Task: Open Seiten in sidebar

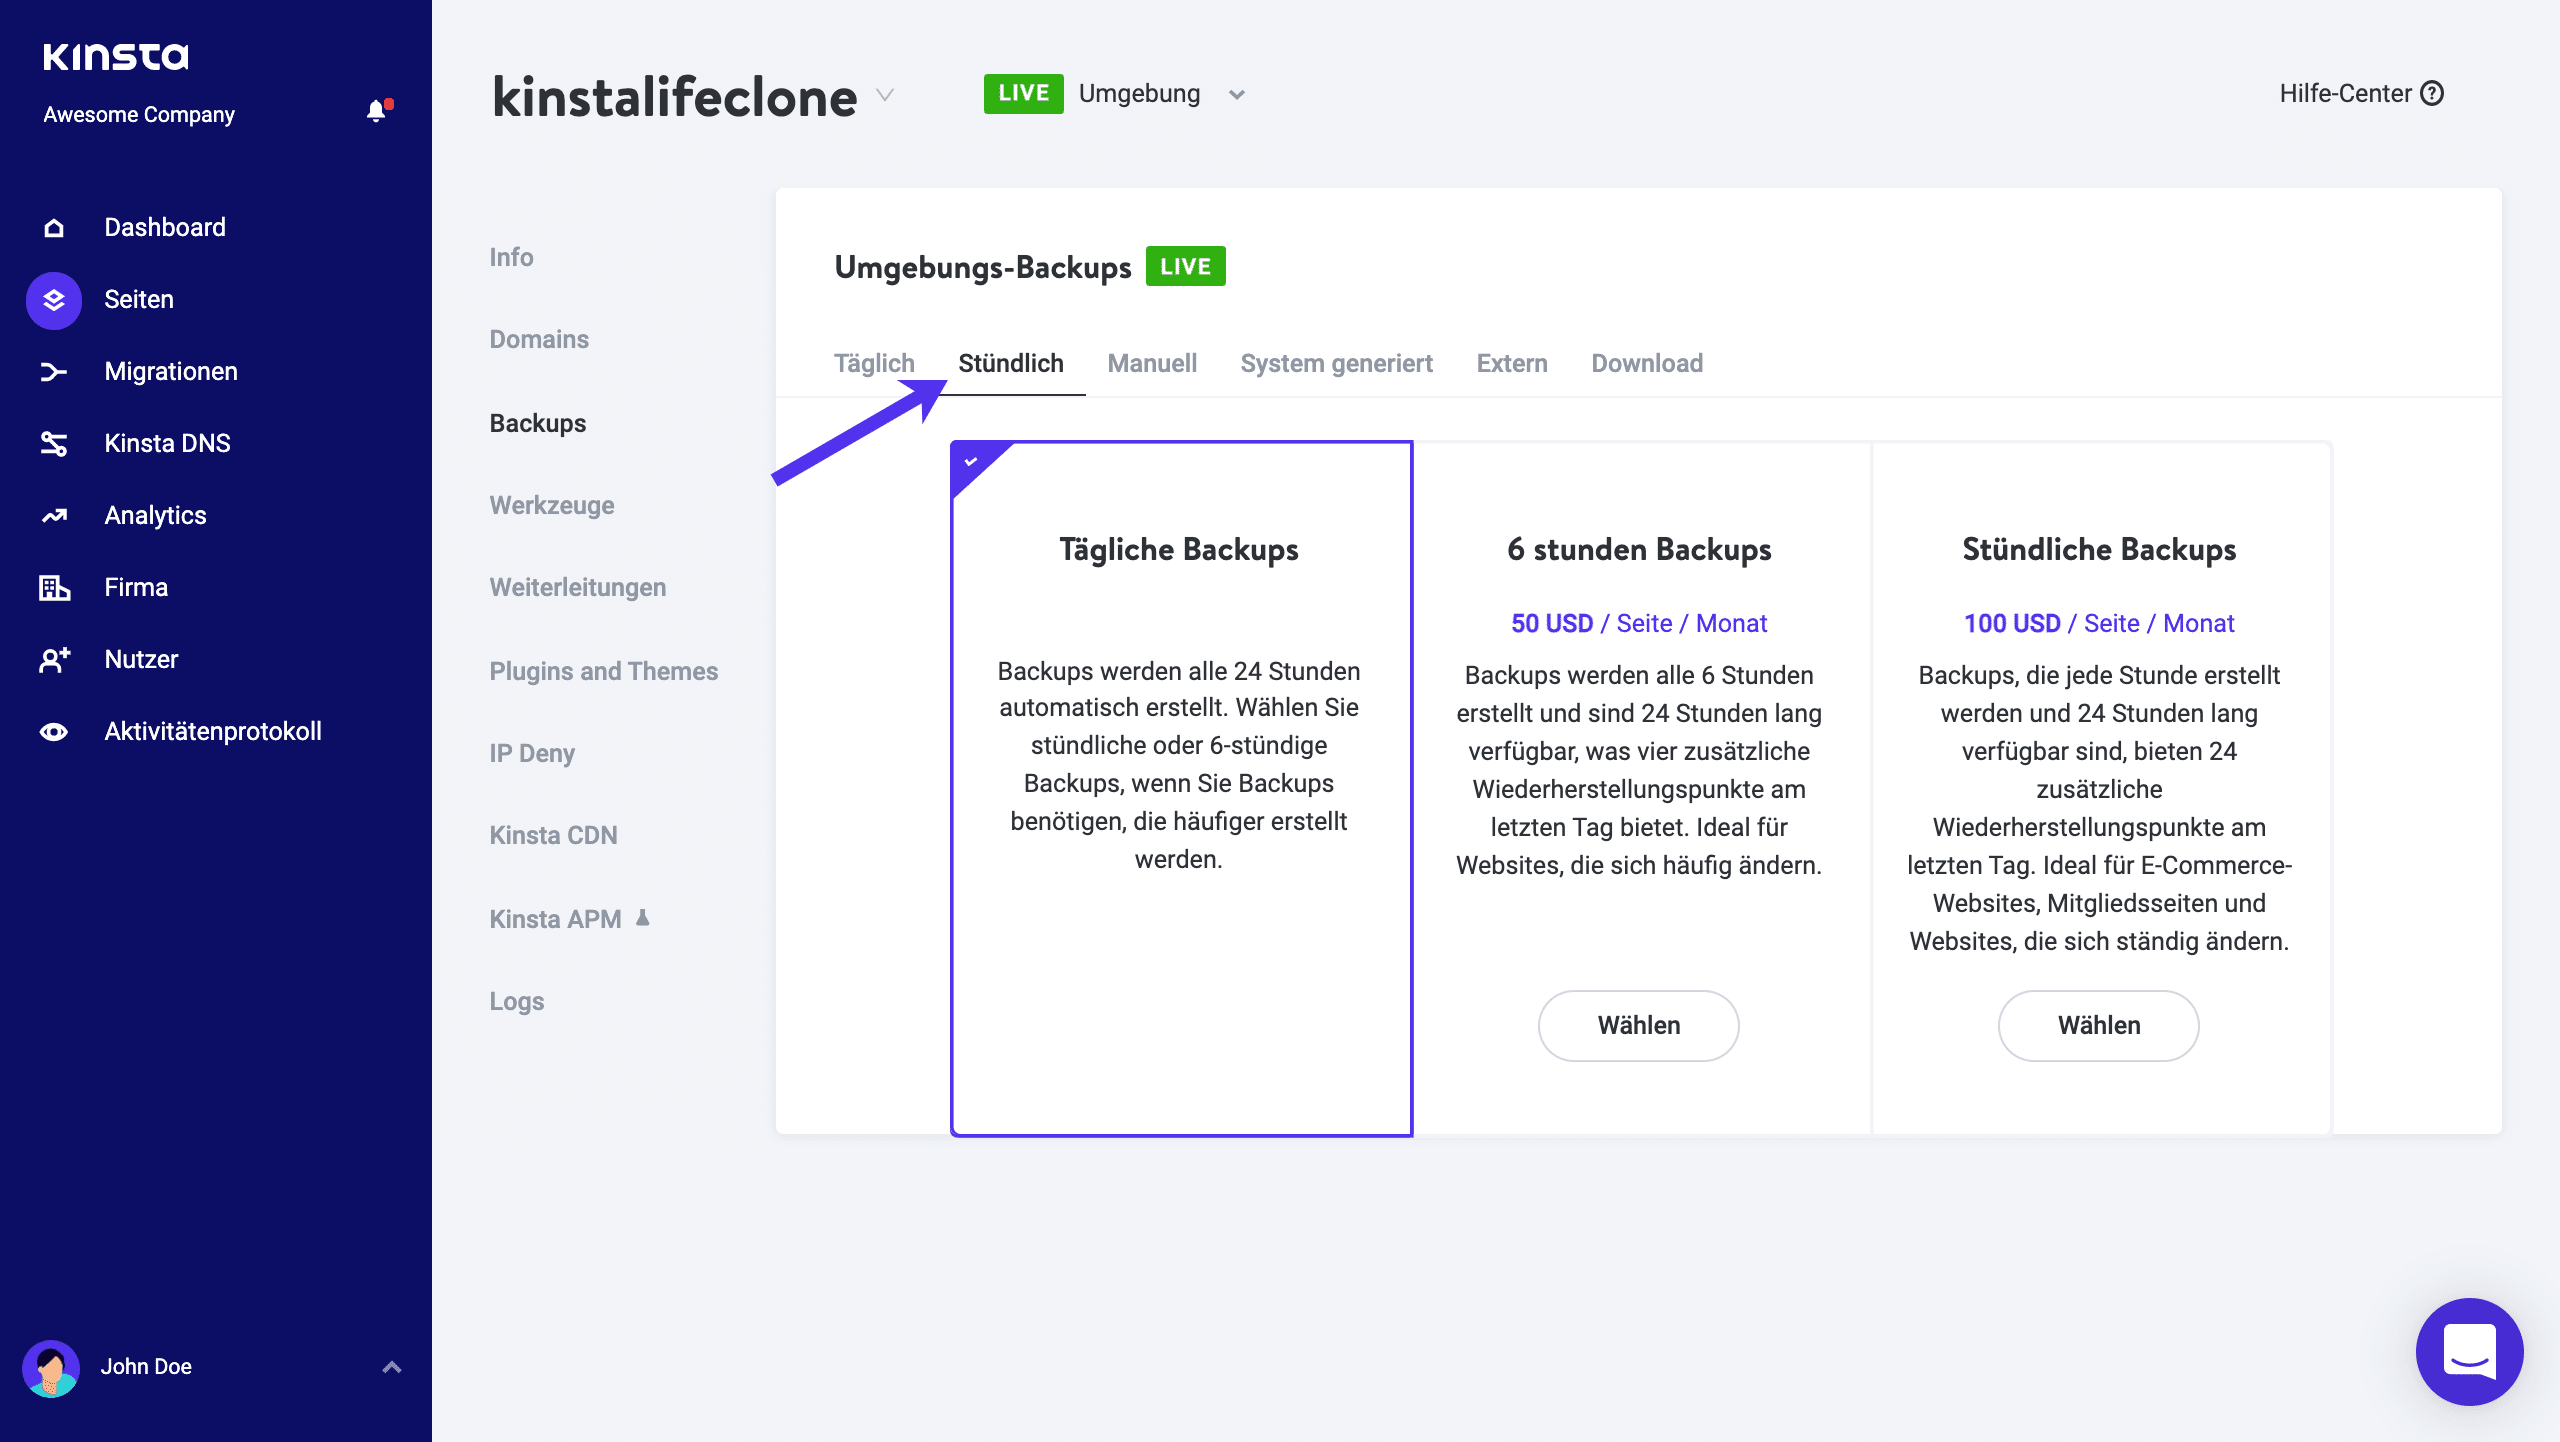Action: tap(139, 300)
